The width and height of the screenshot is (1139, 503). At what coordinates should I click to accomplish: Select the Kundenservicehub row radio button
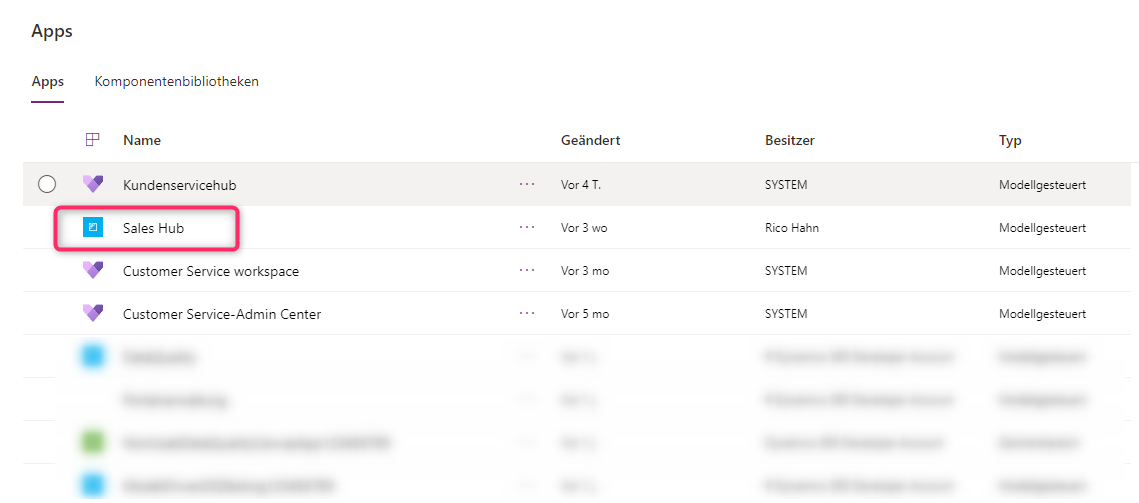pyautogui.click(x=46, y=185)
